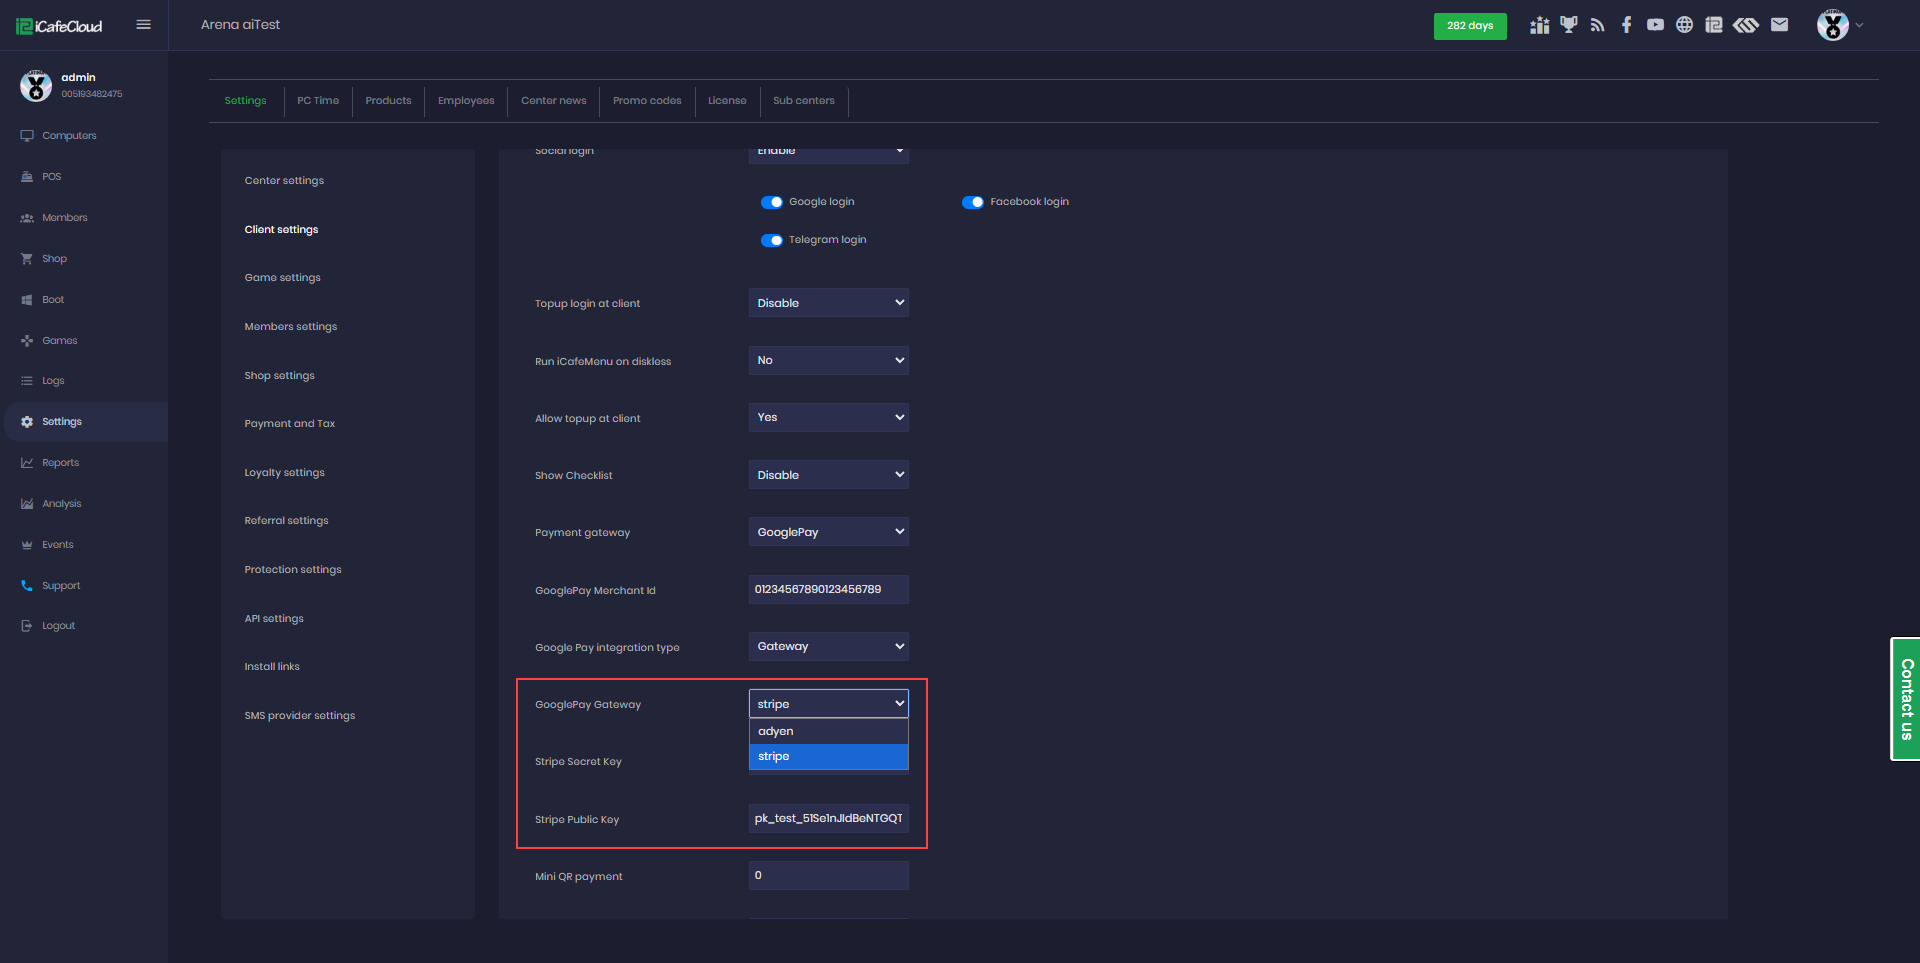Select adyen from the GooglePay Gateway list
Viewport: 1920px width, 963px height.
828,731
